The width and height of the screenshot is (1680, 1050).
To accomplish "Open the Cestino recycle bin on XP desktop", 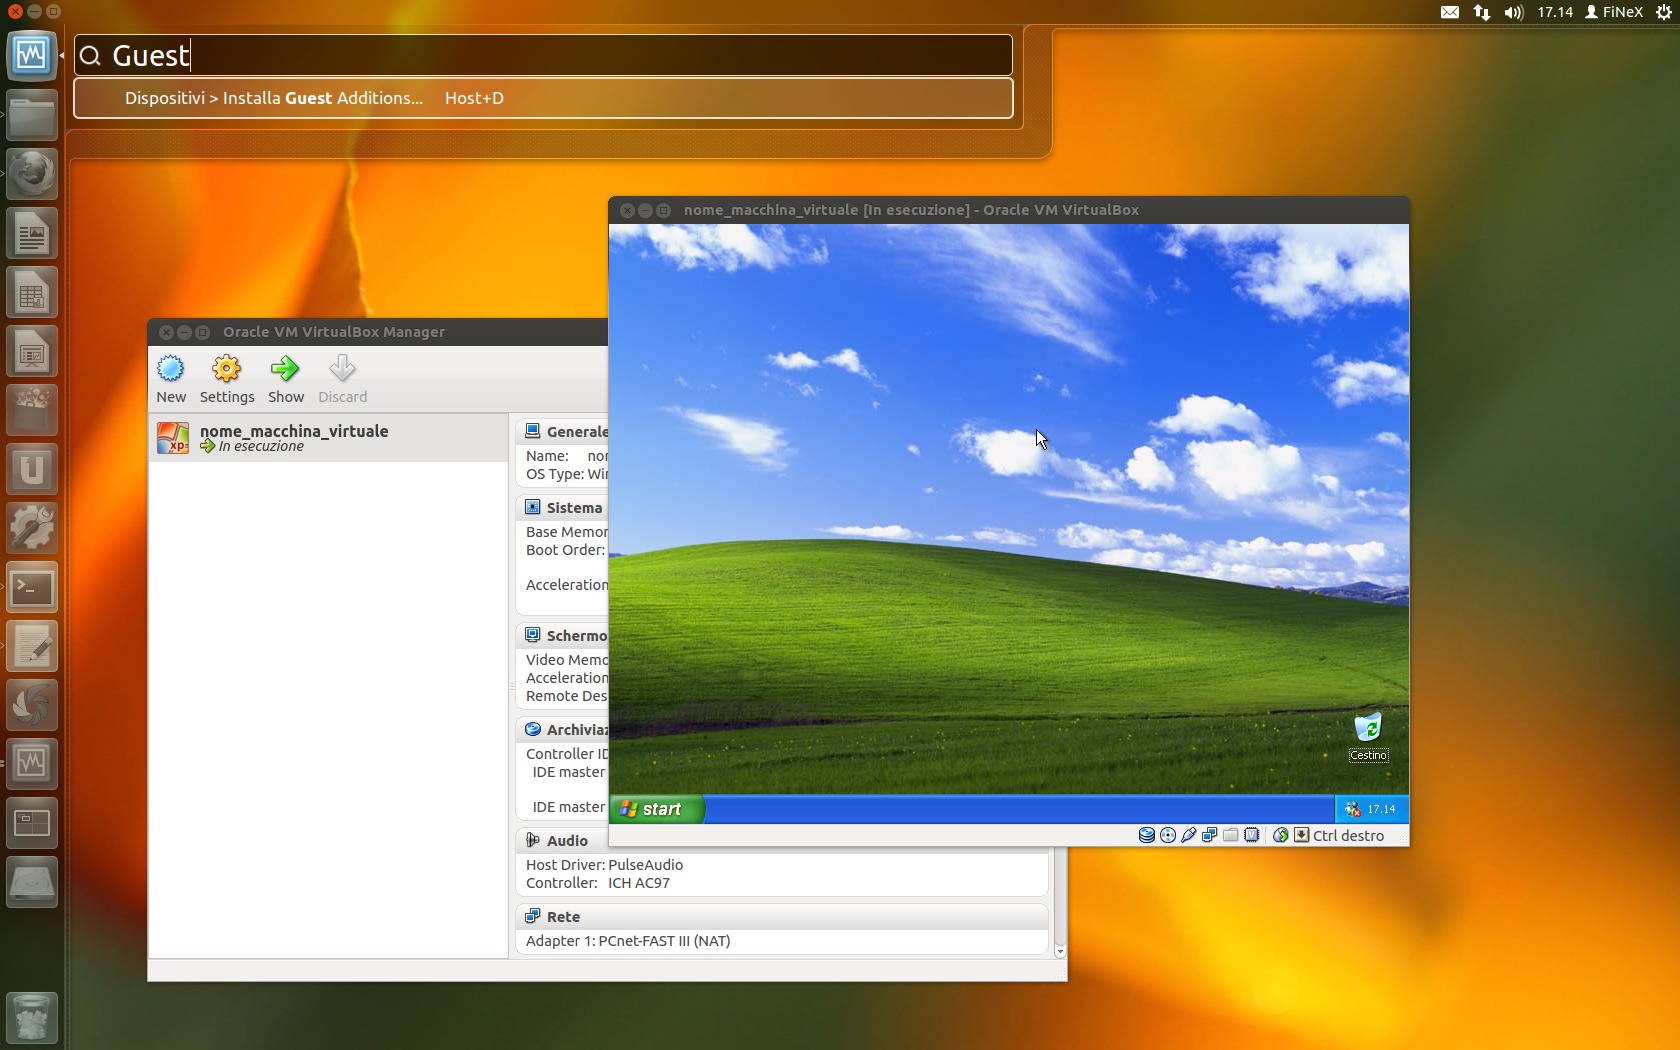I will click(1368, 736).
